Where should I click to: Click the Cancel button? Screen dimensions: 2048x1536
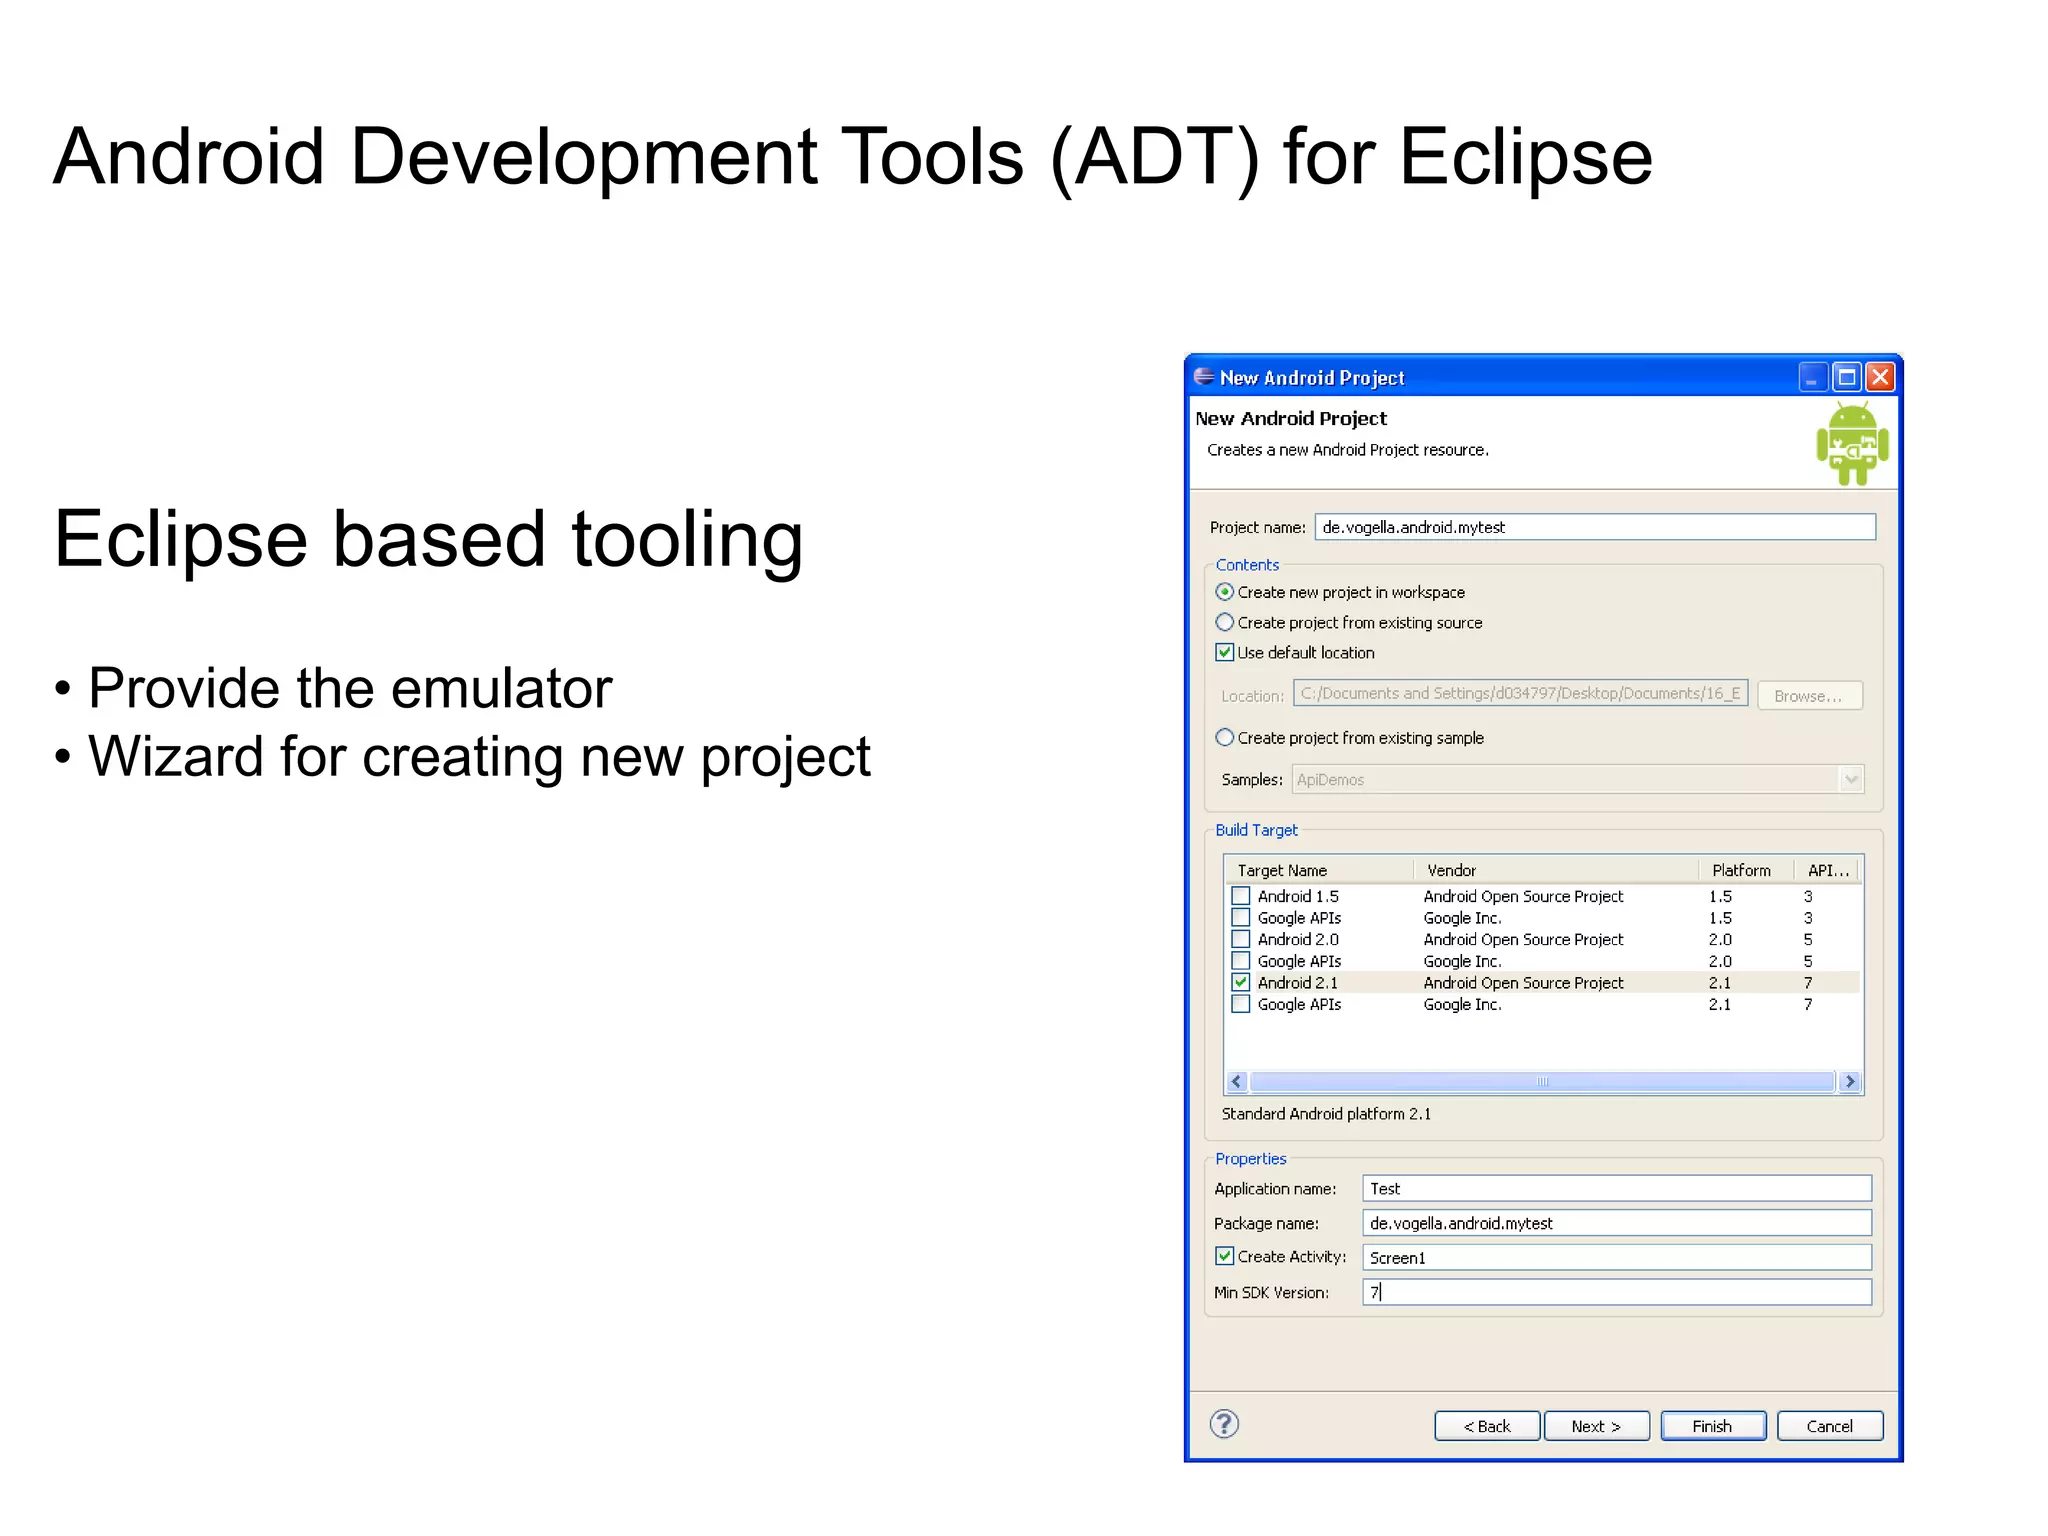(1830, 1426)
